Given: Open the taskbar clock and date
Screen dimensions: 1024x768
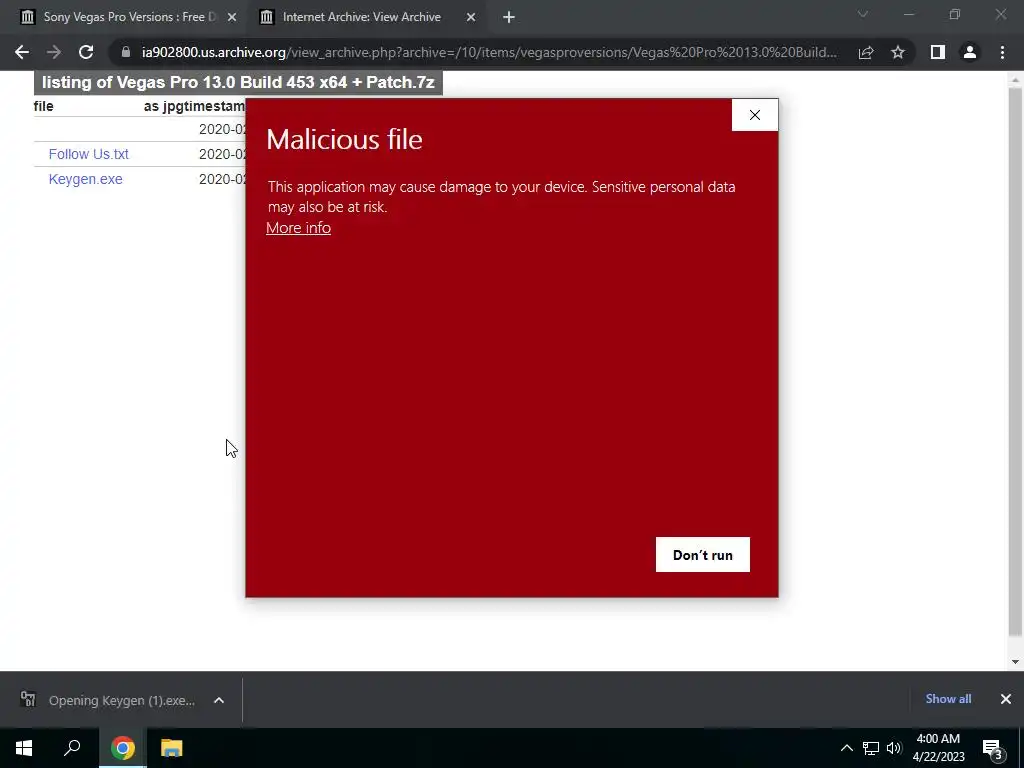Looking at the screenshot, I should click(938, 748).
